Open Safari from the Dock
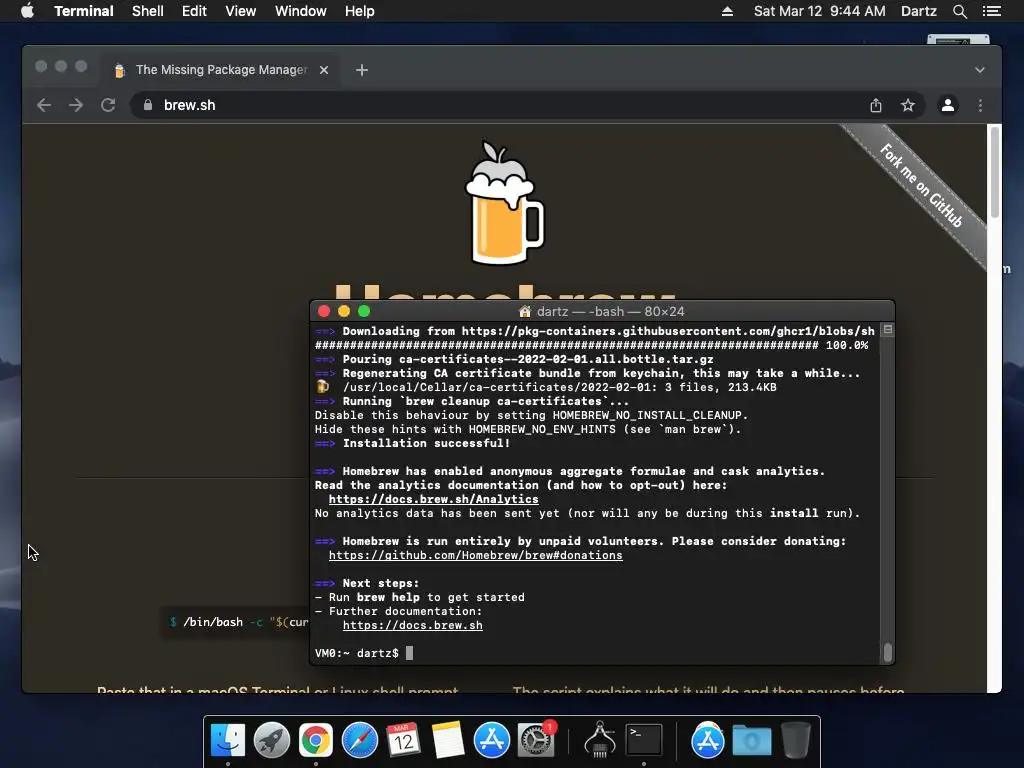 360,740
